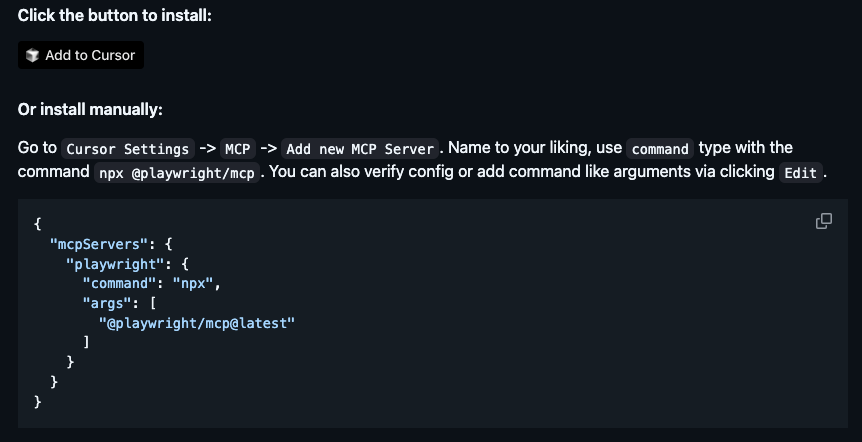This screenshot has height=442, width=862.
Task: Click the cube icon in Add to Cursor
Action: (x=32, y=55)
